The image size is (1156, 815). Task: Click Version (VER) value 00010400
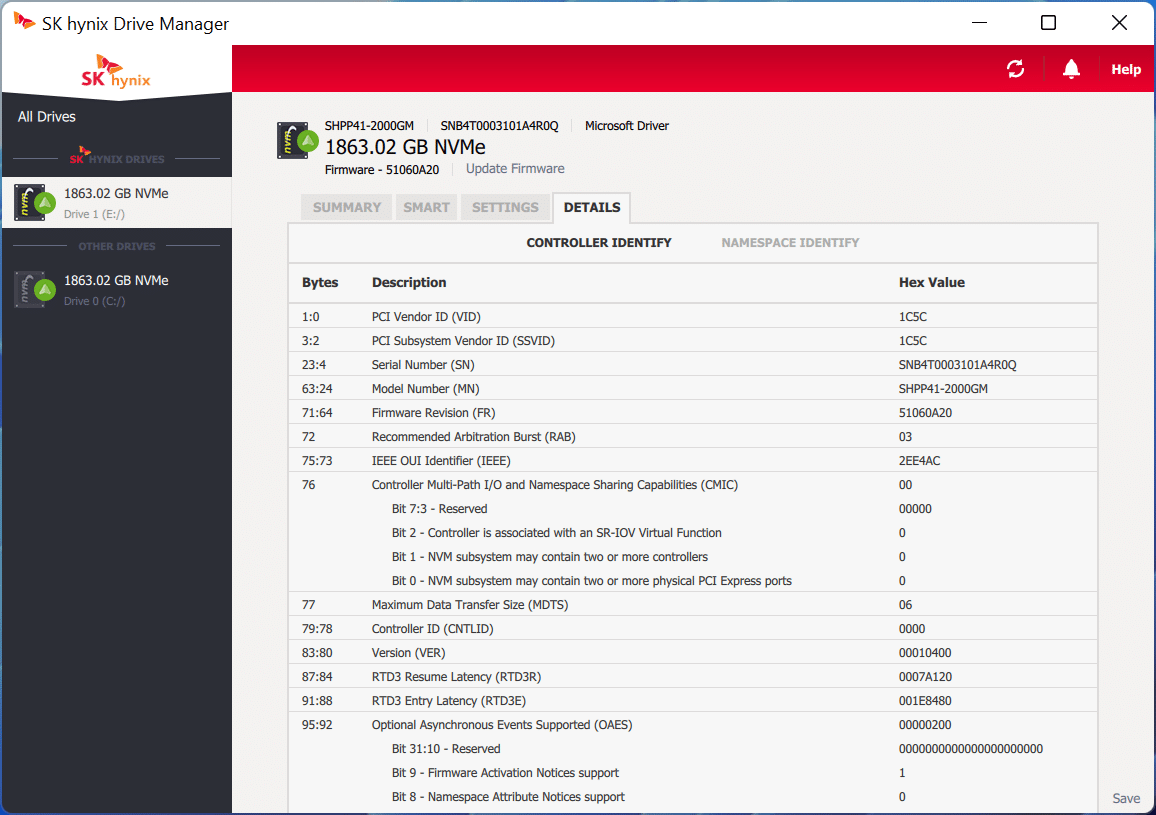925,653
